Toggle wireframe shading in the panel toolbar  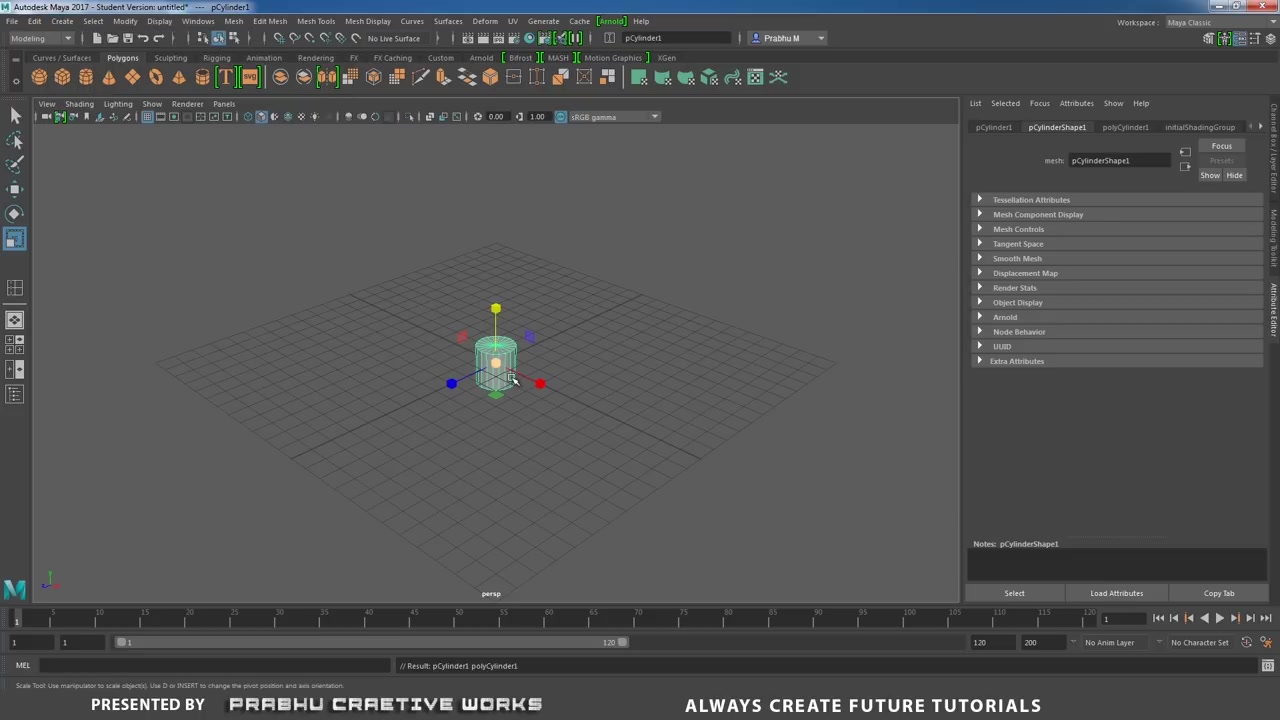tap(247, 117)
